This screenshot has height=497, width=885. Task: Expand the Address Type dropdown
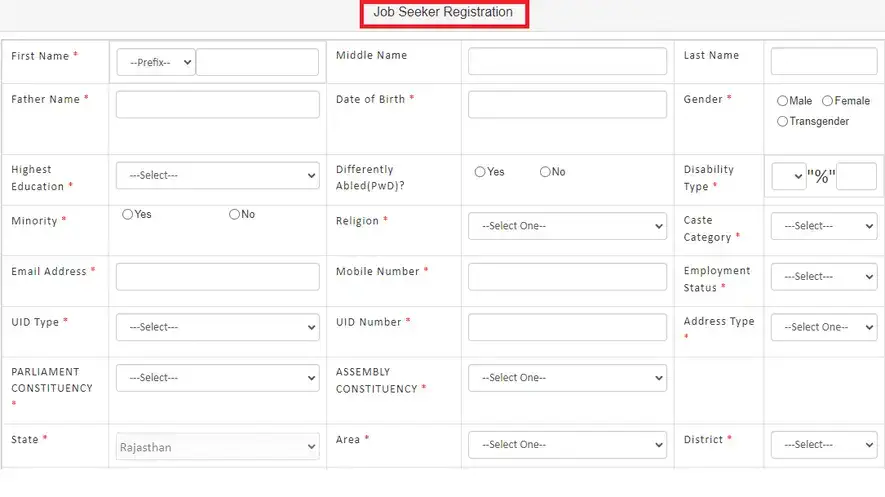tap(824, 327)
